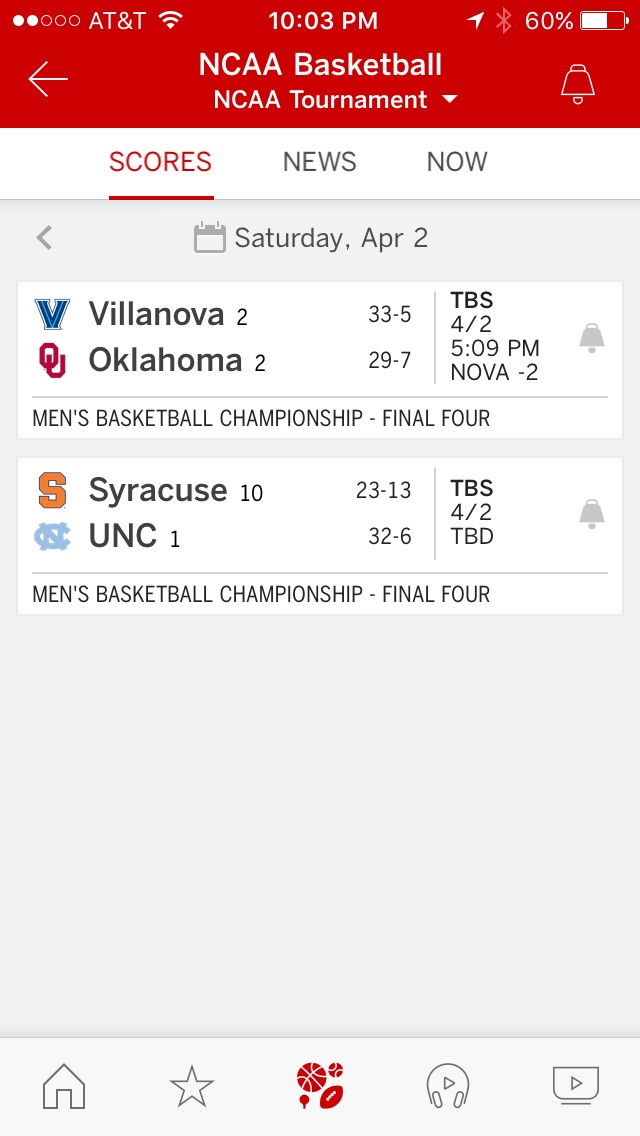Toggle alert bell for Villanova vs Oklahoma
The width and height of the screenshot is (640, 1136).
[591, 338]
